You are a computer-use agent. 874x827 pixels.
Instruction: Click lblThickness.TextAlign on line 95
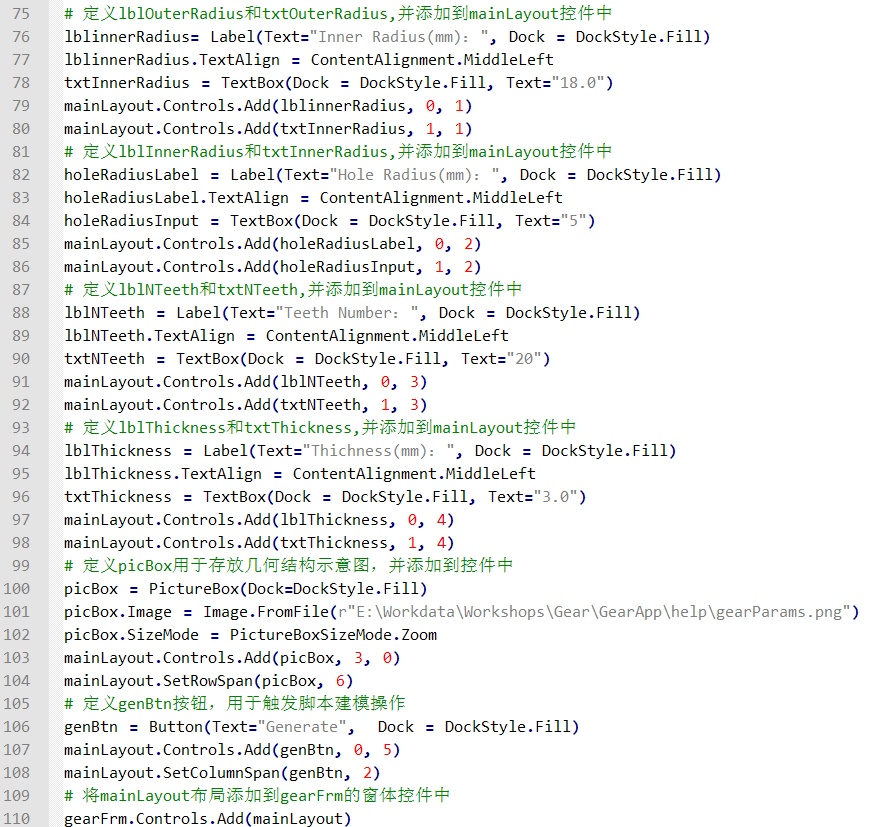pyautogui.click(x=163, y=474)
